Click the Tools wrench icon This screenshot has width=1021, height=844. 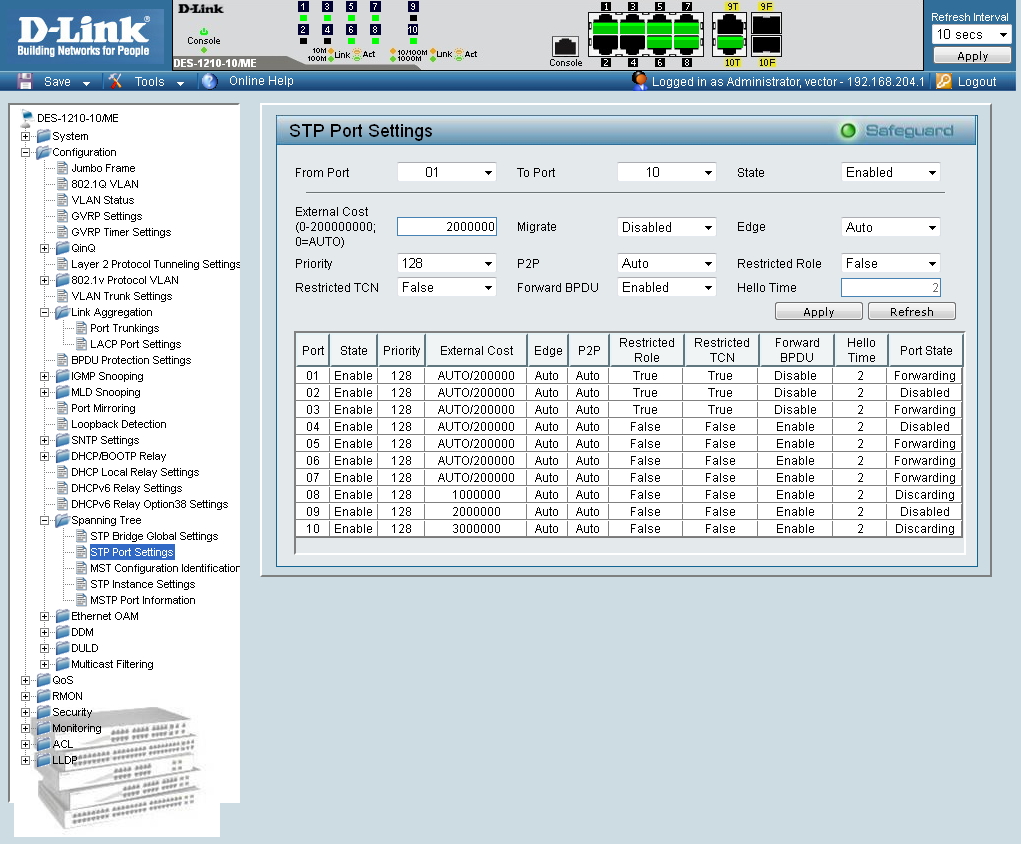pos(116,82)
